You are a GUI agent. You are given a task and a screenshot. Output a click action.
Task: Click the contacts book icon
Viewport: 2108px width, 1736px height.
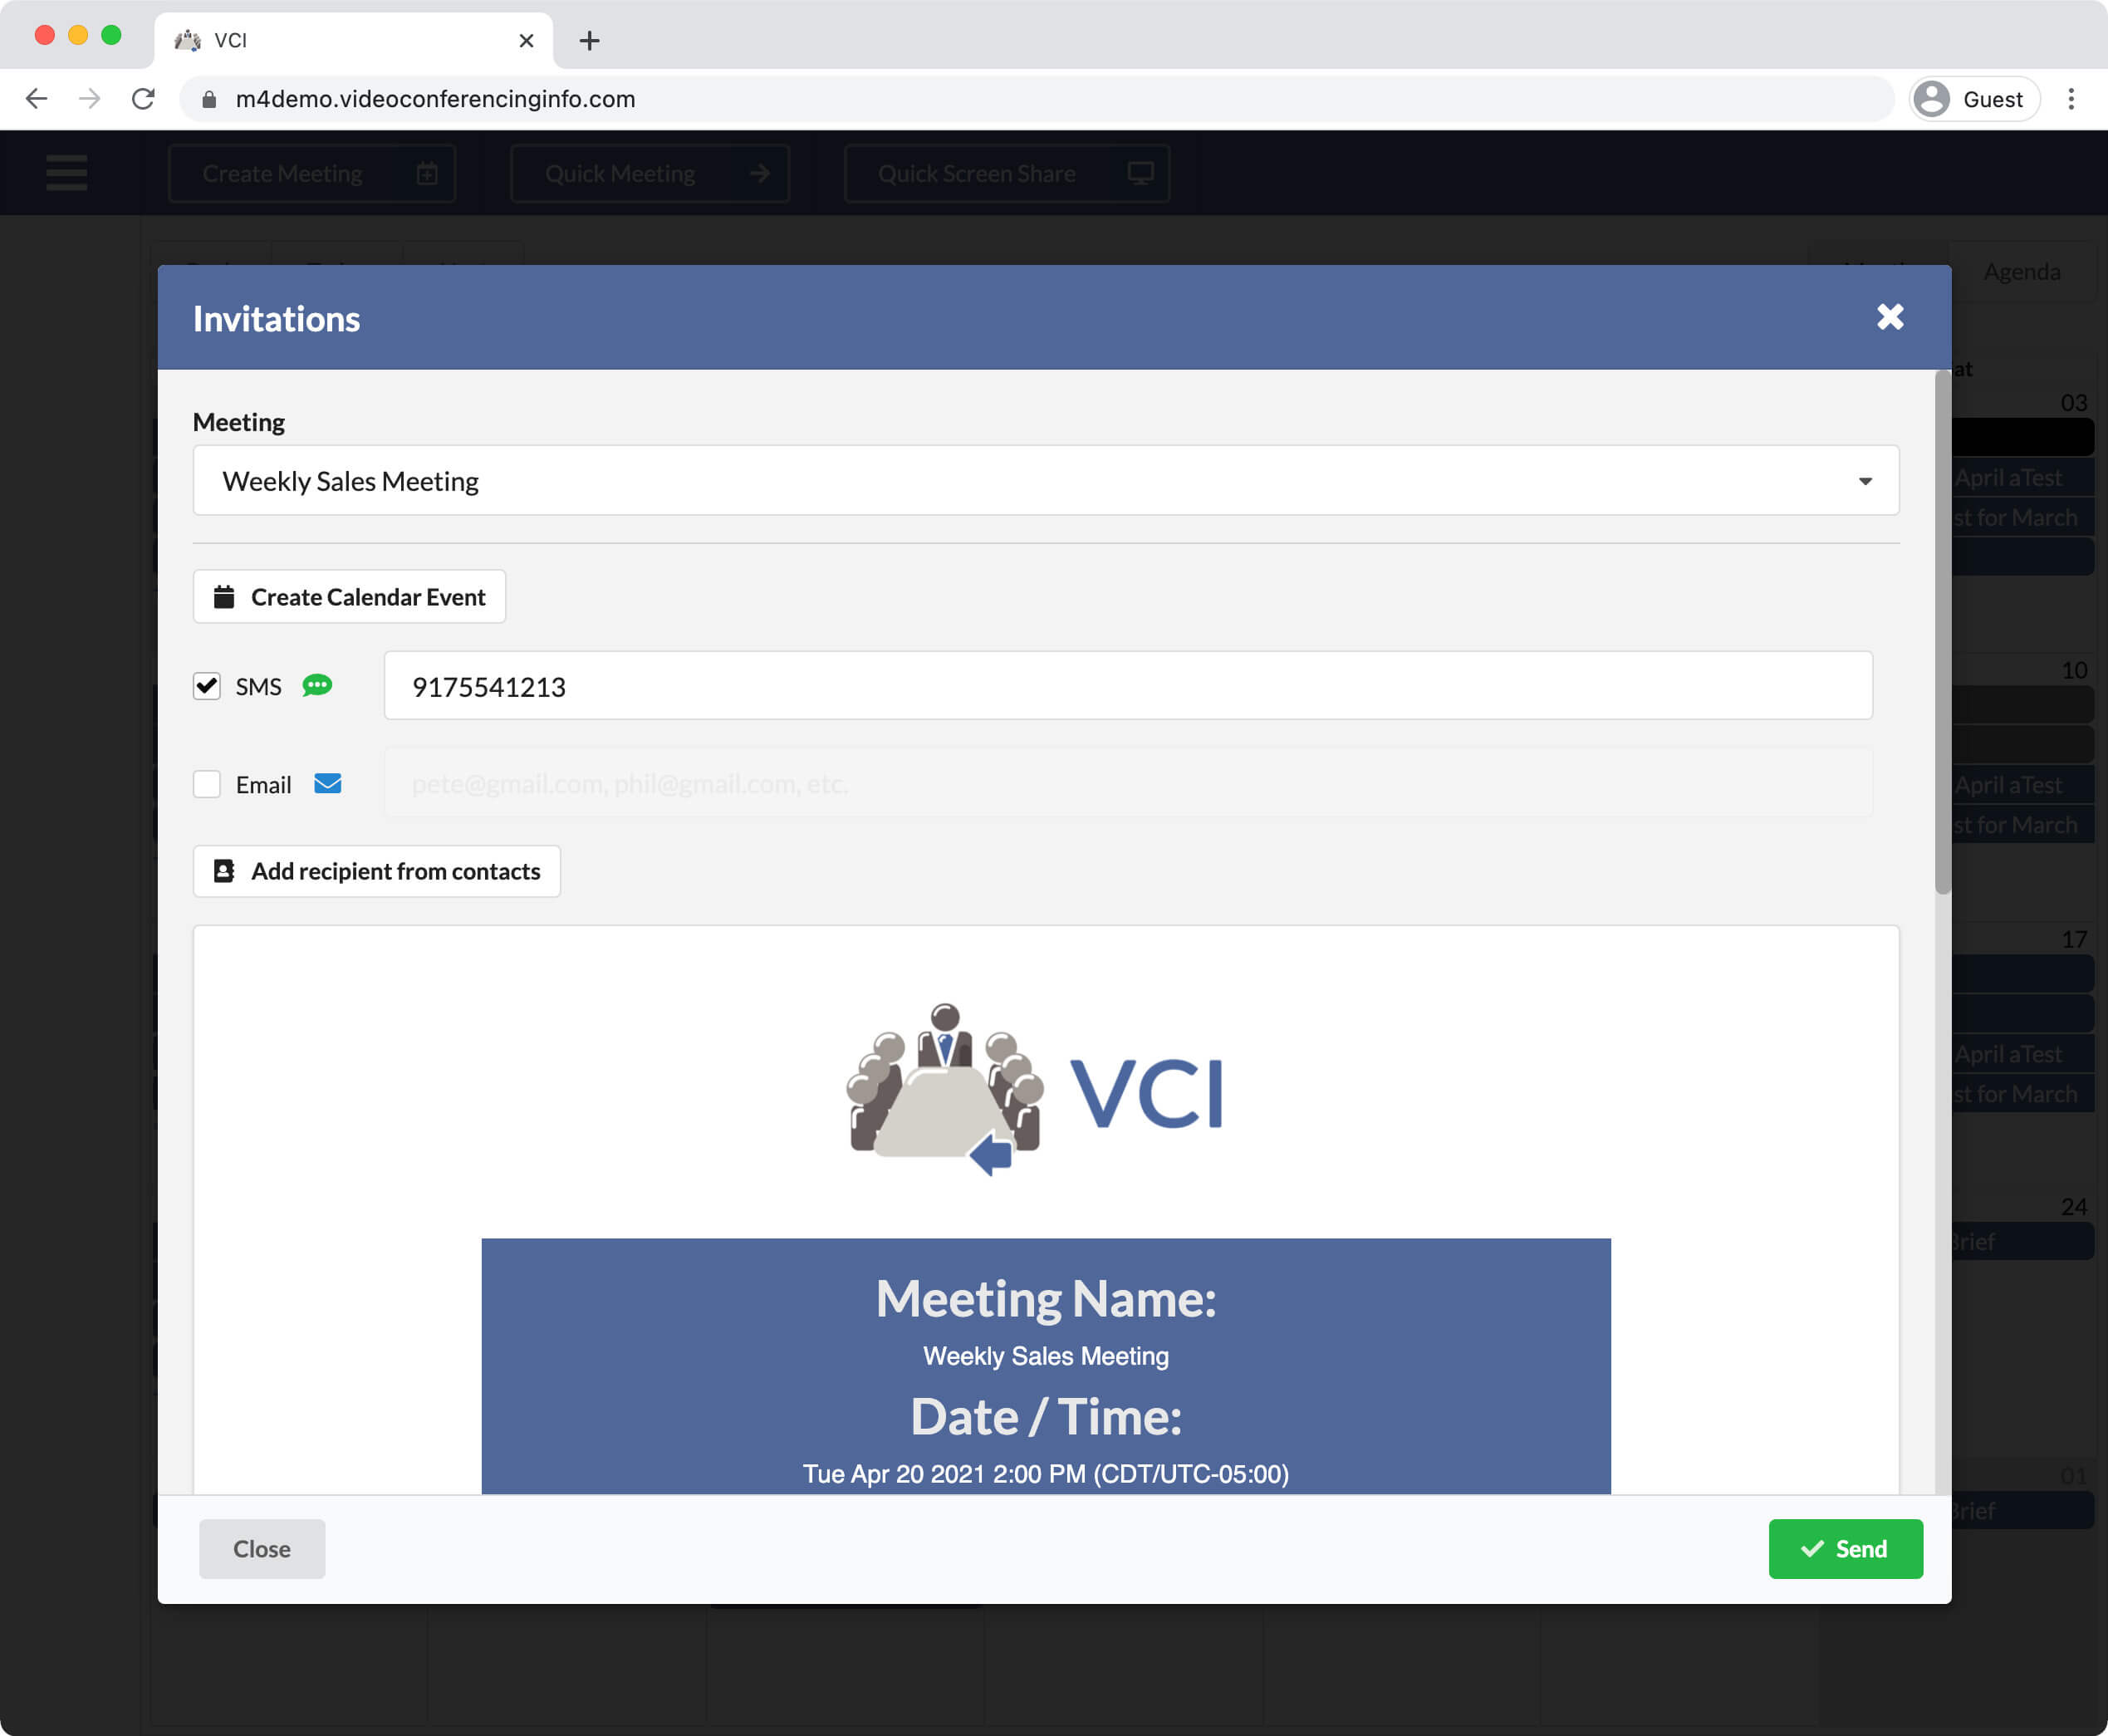[x=224, y=871]
